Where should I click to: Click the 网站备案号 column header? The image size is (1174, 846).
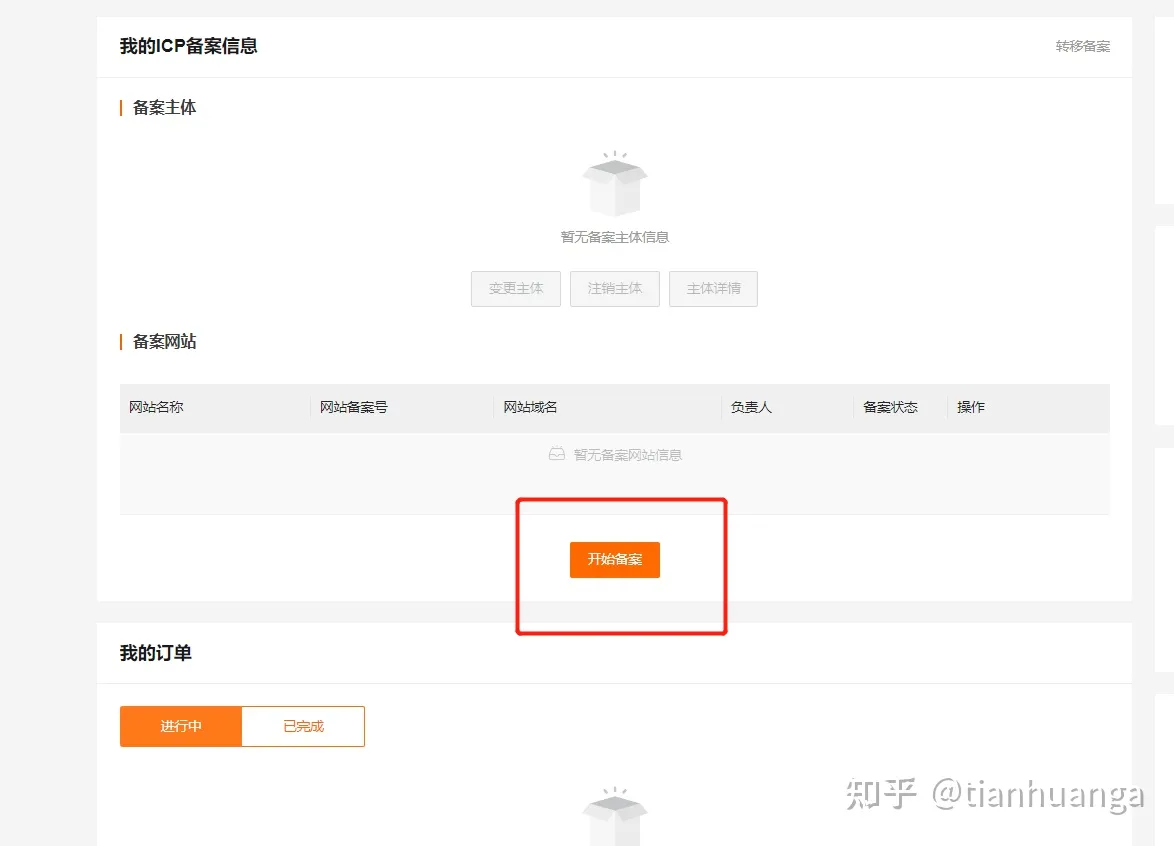coord(353,407)
